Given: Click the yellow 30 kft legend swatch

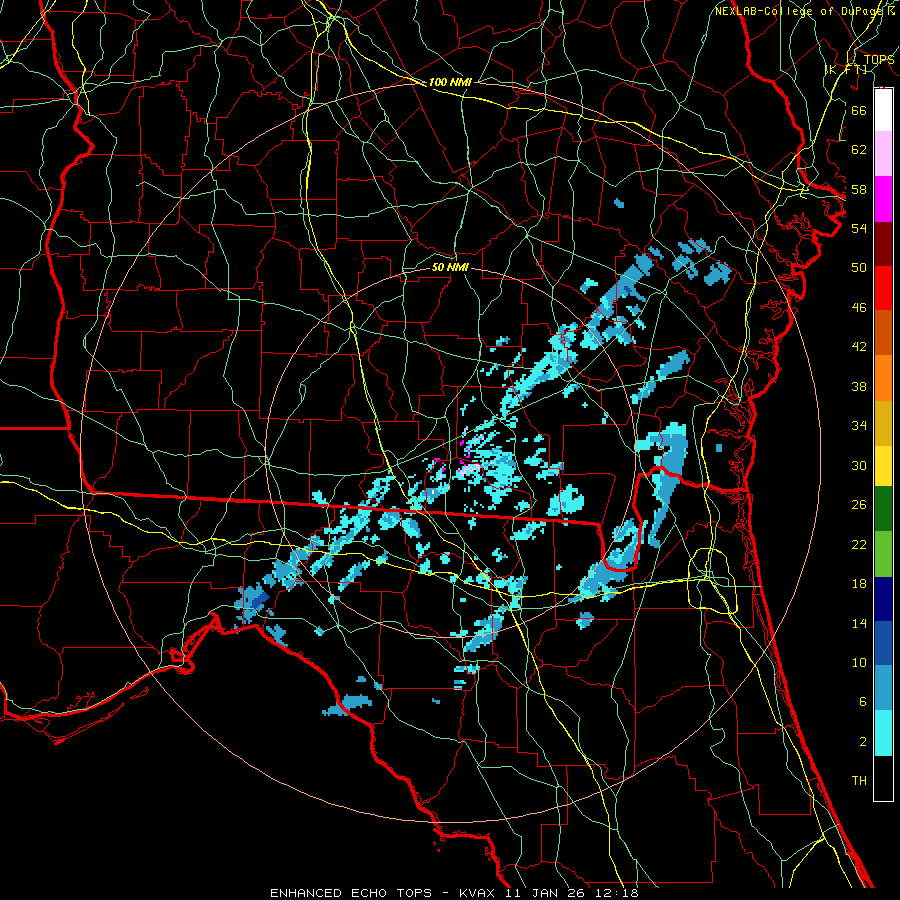Looking at the screenshot, I should tap(883, 465).
